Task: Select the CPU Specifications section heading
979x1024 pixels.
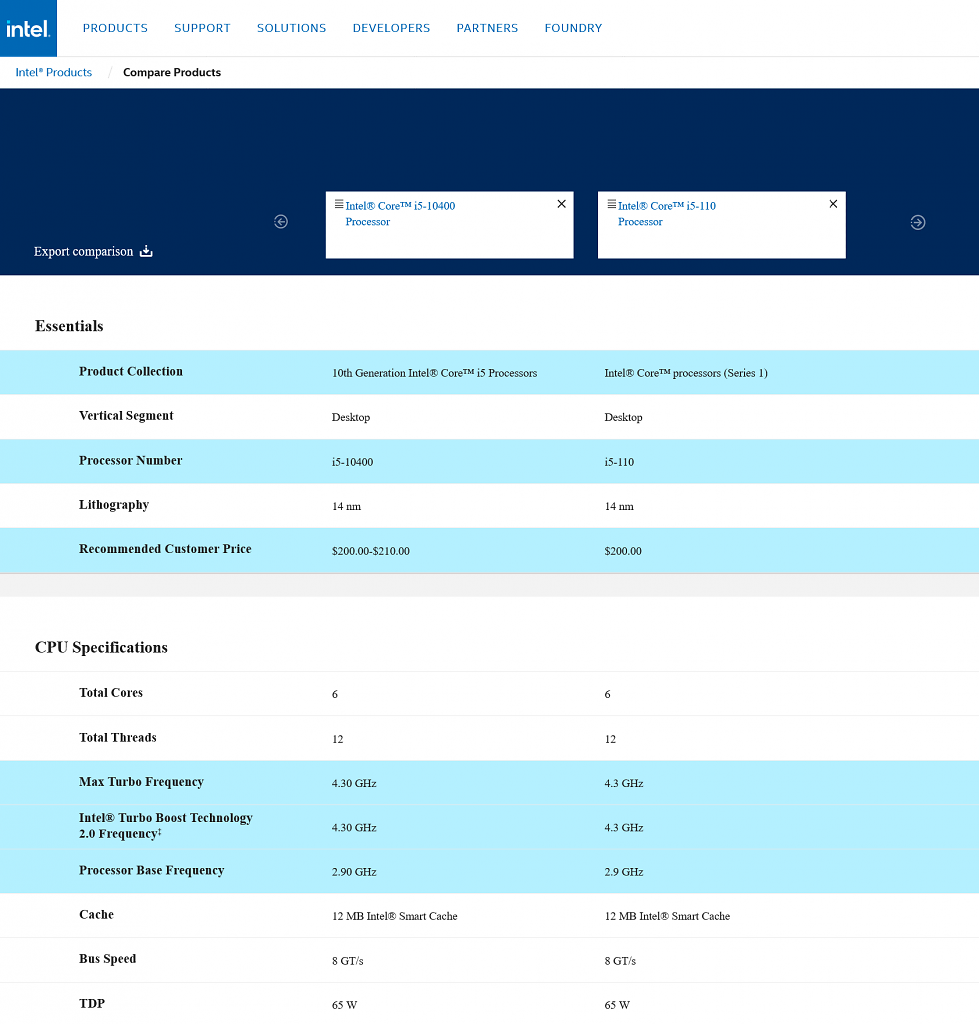Action: tap(101, 647)
